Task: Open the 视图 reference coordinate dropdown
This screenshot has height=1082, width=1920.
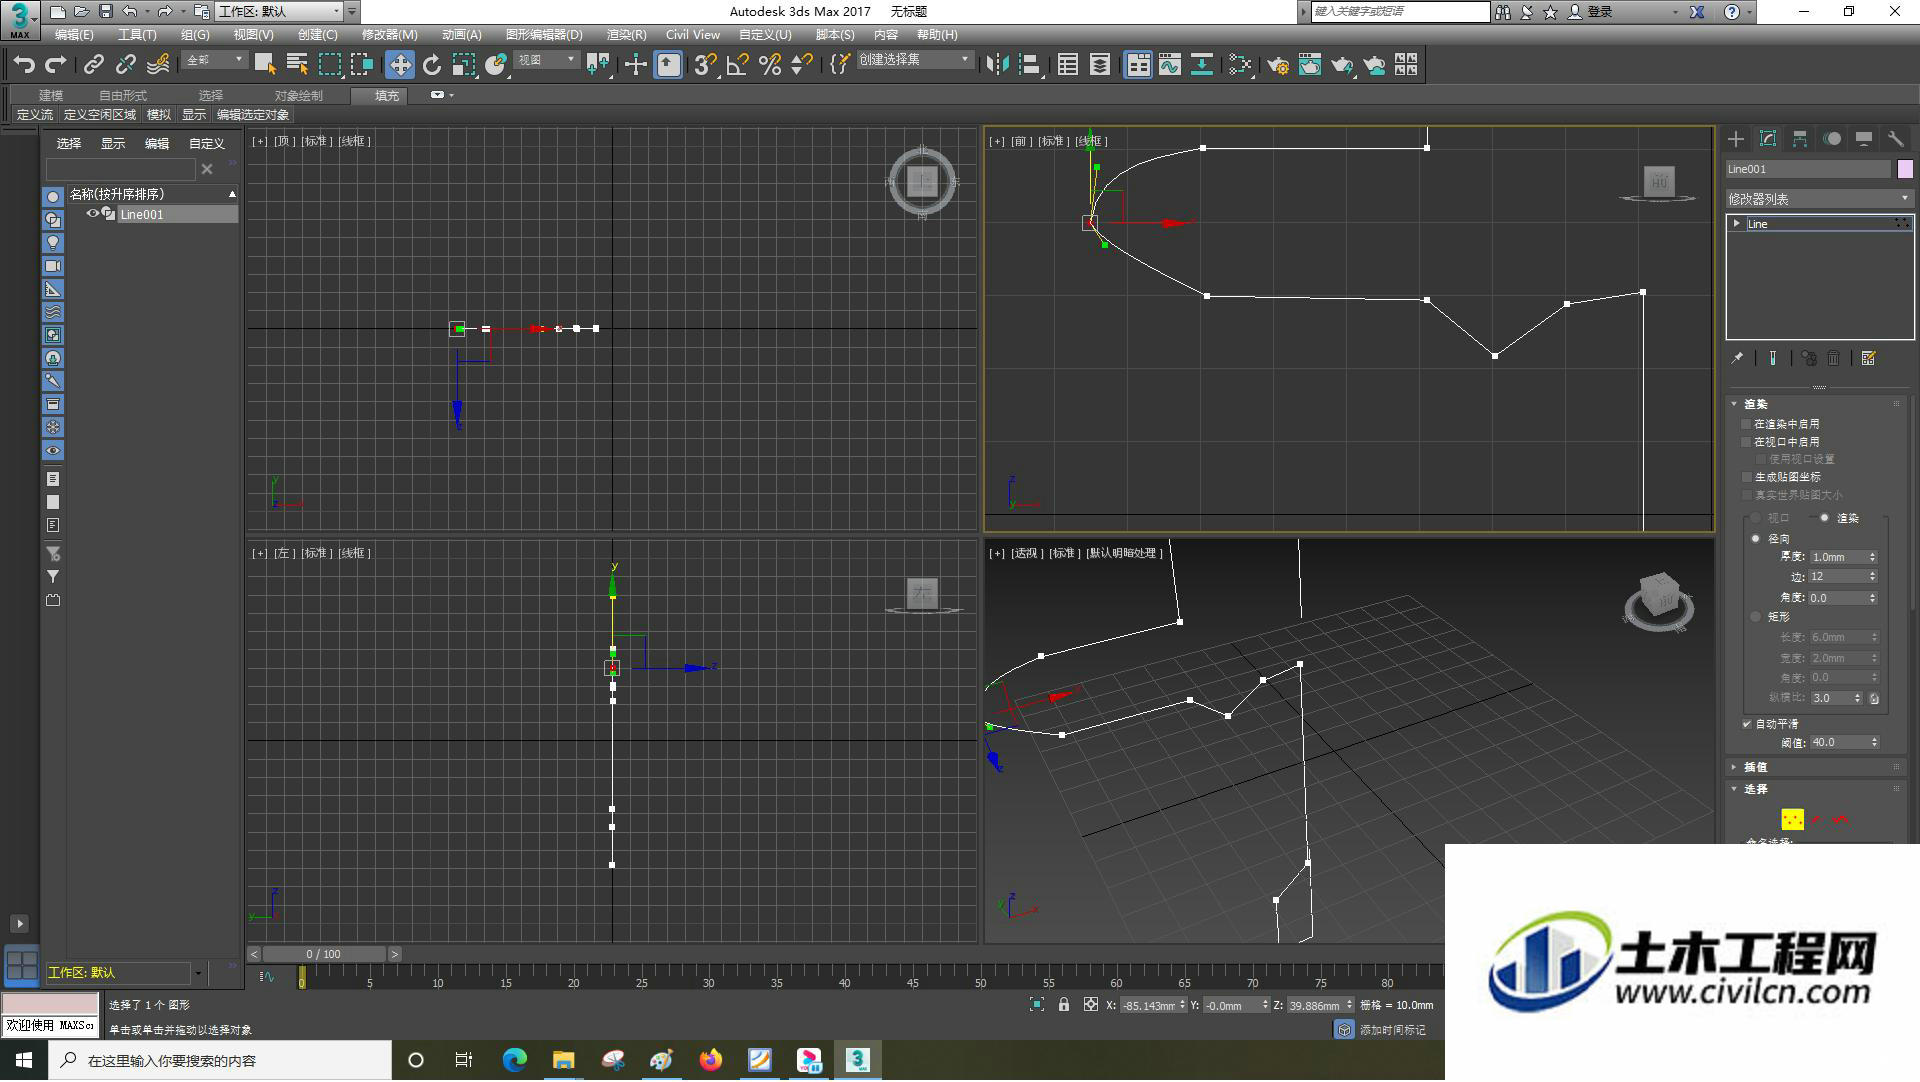Action: [x=547, y=60]
